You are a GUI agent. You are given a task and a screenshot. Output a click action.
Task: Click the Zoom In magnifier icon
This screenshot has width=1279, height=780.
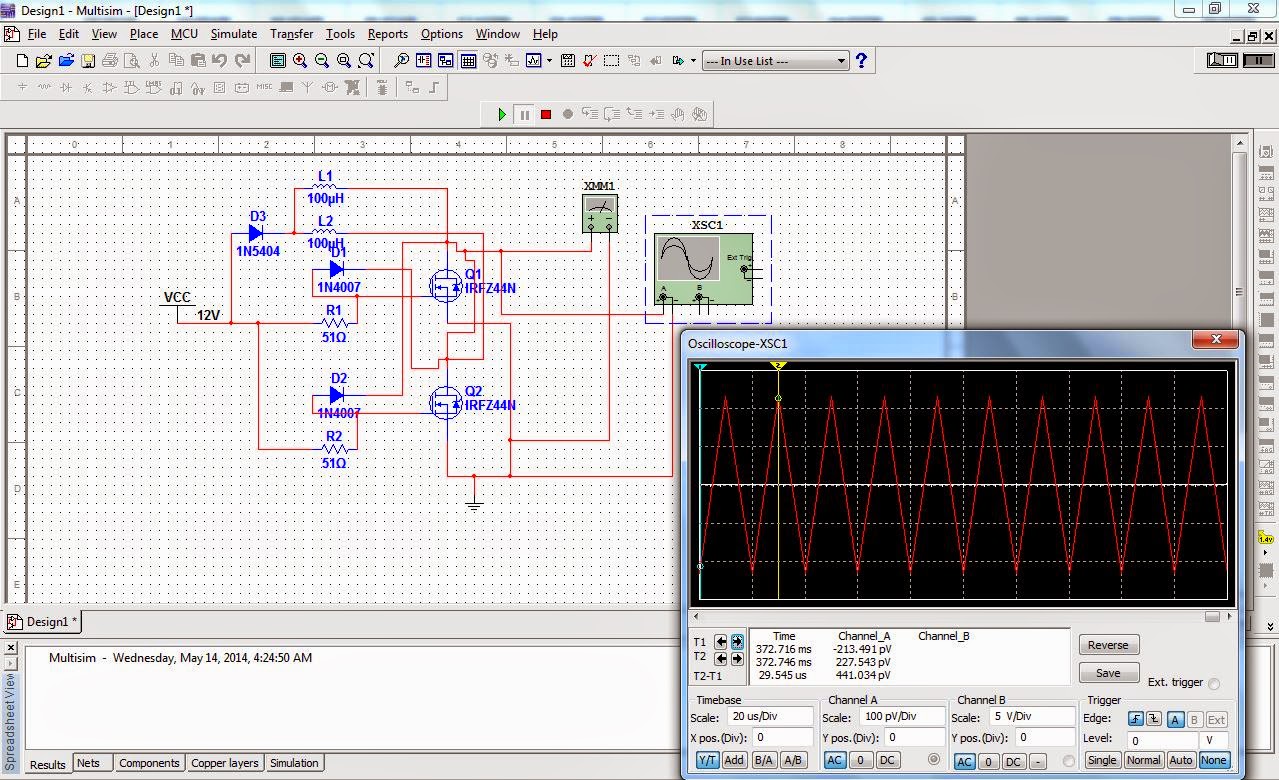pos(300,61)
